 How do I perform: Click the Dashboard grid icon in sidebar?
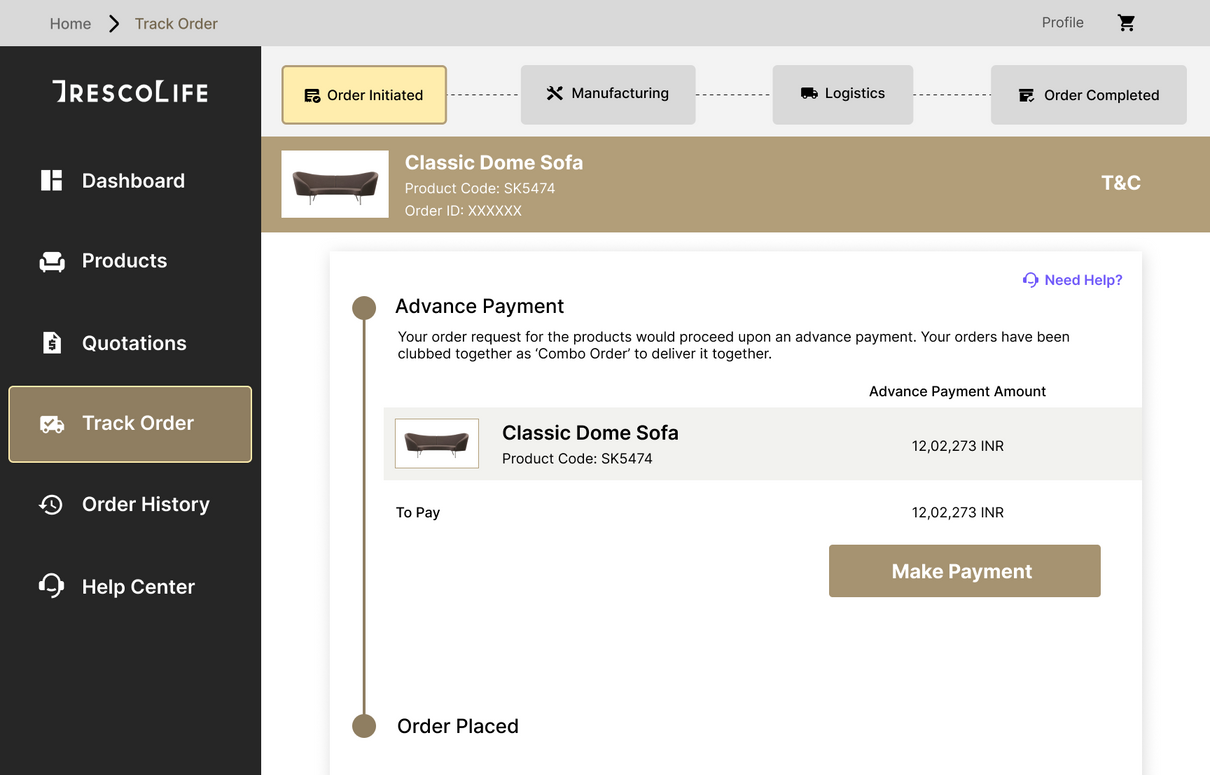pos(51,181)
